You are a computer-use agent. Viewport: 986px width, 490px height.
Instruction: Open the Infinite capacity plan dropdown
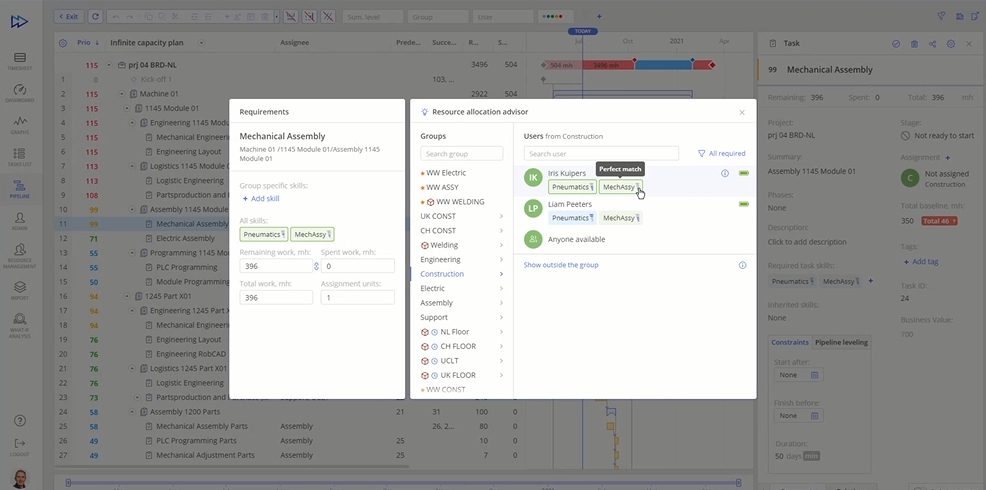[201, 43]
